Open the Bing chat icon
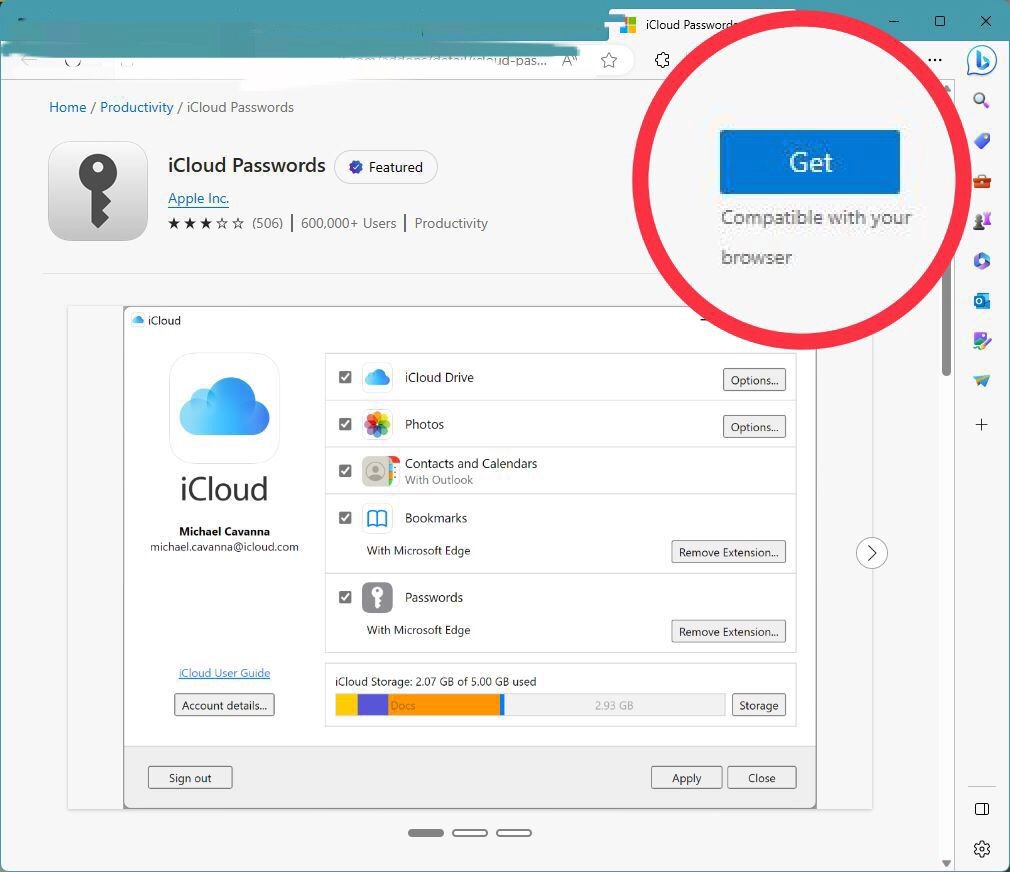This screenshot has height=872, width=1010. [x=982, y=61]
